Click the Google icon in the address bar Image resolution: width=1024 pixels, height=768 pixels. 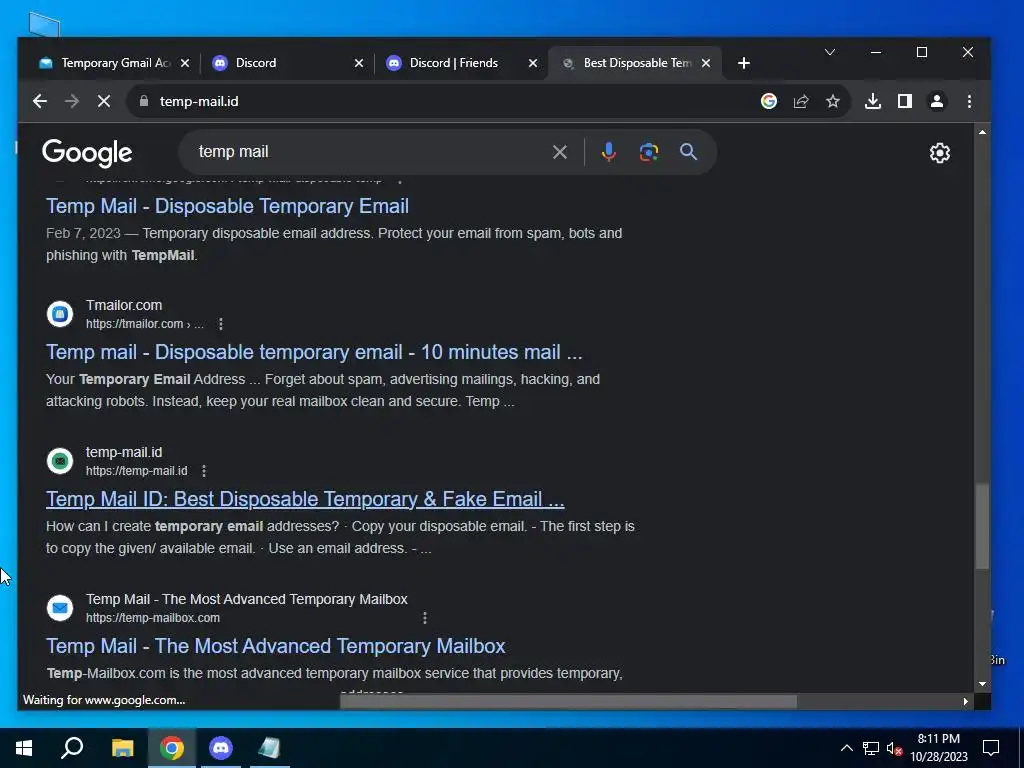[769, 101]
